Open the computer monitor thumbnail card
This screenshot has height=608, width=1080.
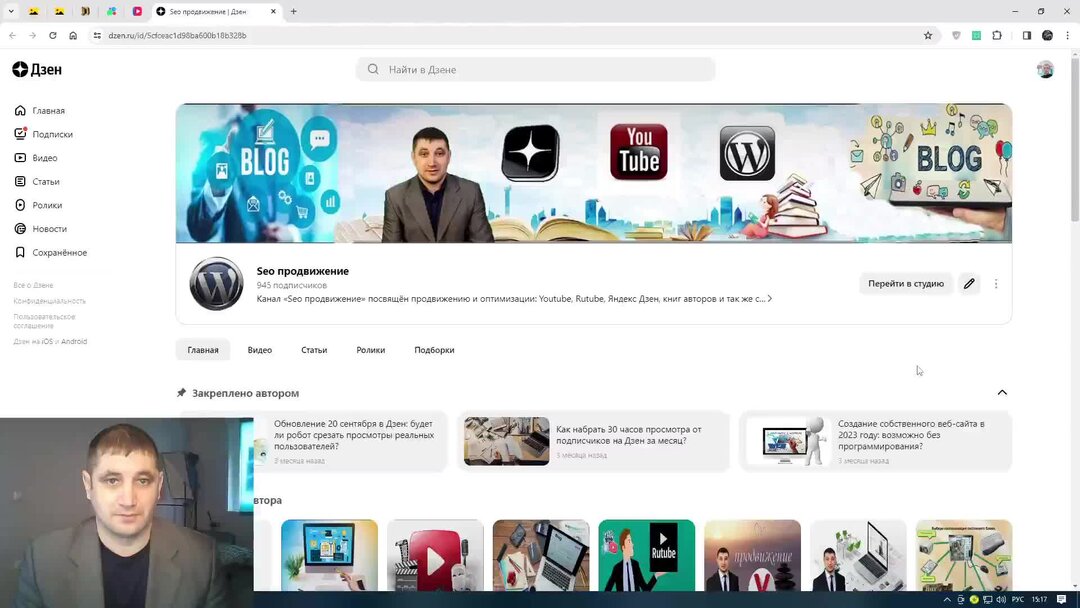coord(329,555)
